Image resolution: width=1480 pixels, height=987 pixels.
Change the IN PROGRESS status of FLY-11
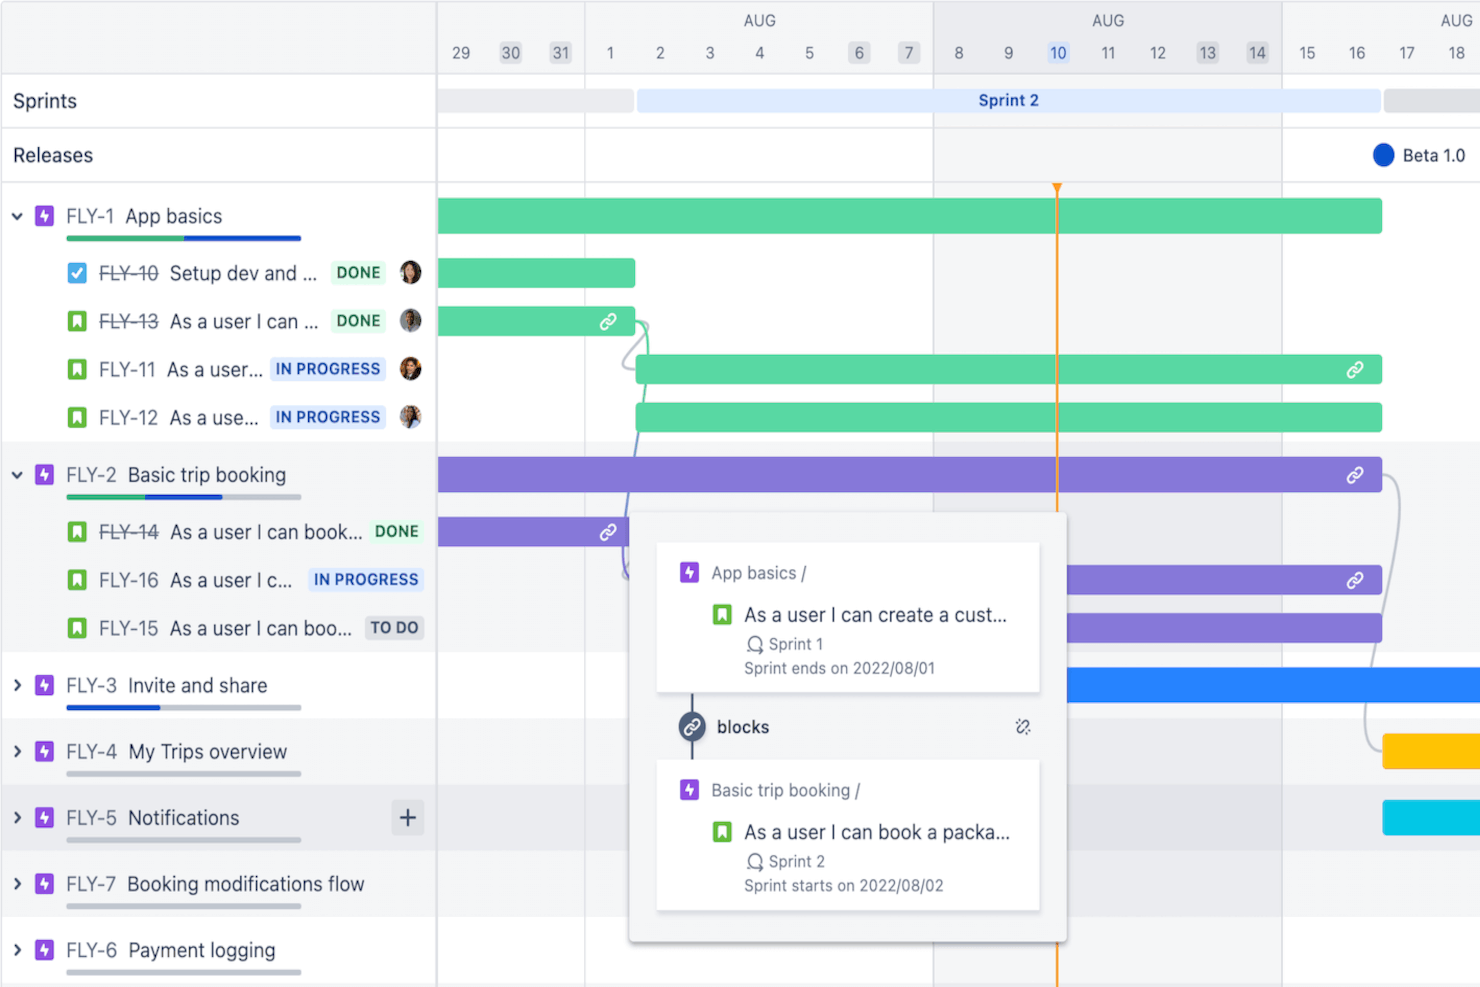click(328, 369)
